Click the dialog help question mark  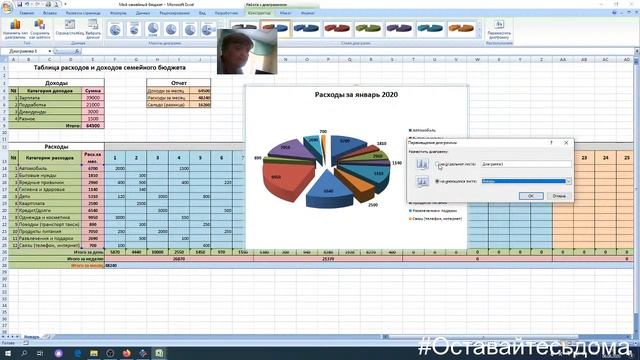click(551, 143)
